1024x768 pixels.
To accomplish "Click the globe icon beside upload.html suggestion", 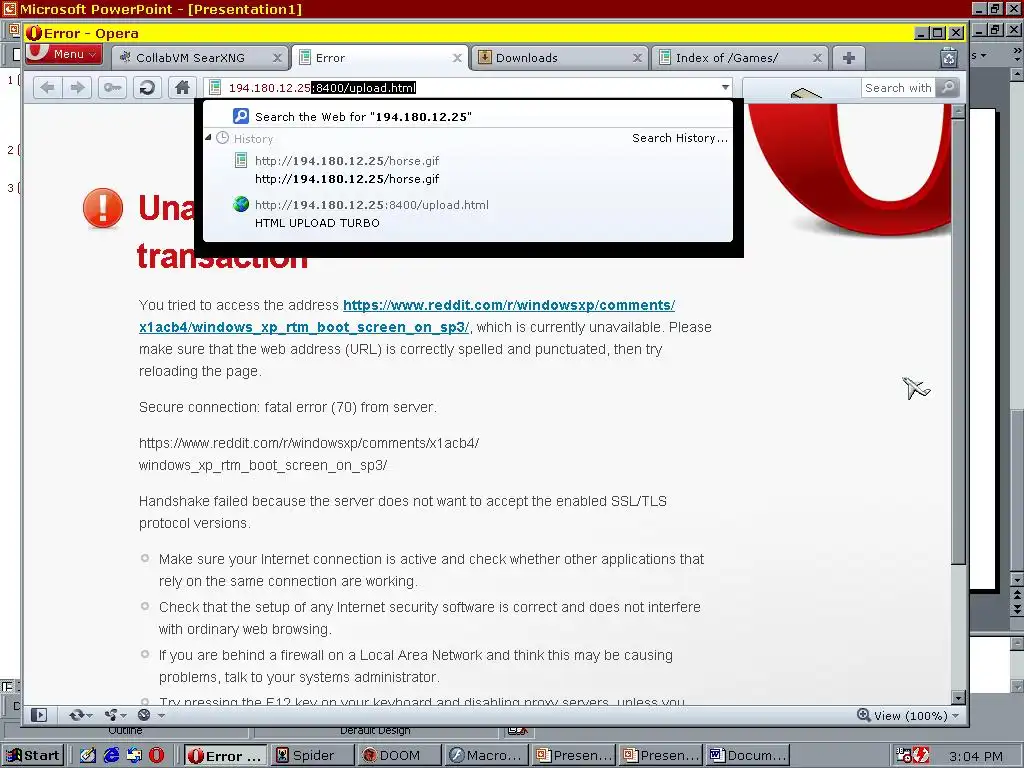I will [241, 204].
